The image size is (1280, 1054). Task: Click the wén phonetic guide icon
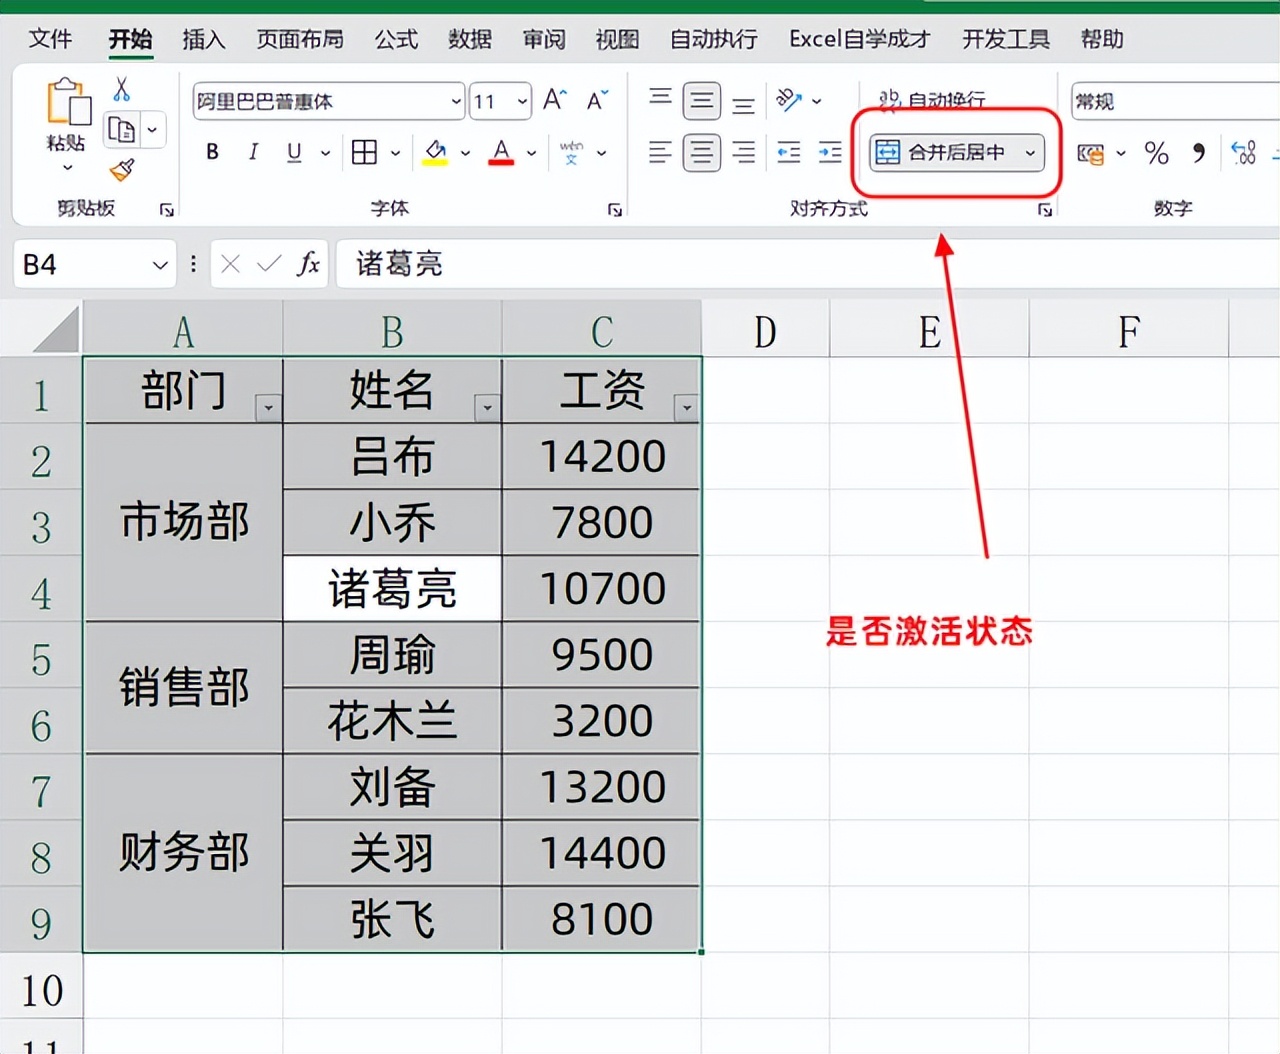(572, 152)
